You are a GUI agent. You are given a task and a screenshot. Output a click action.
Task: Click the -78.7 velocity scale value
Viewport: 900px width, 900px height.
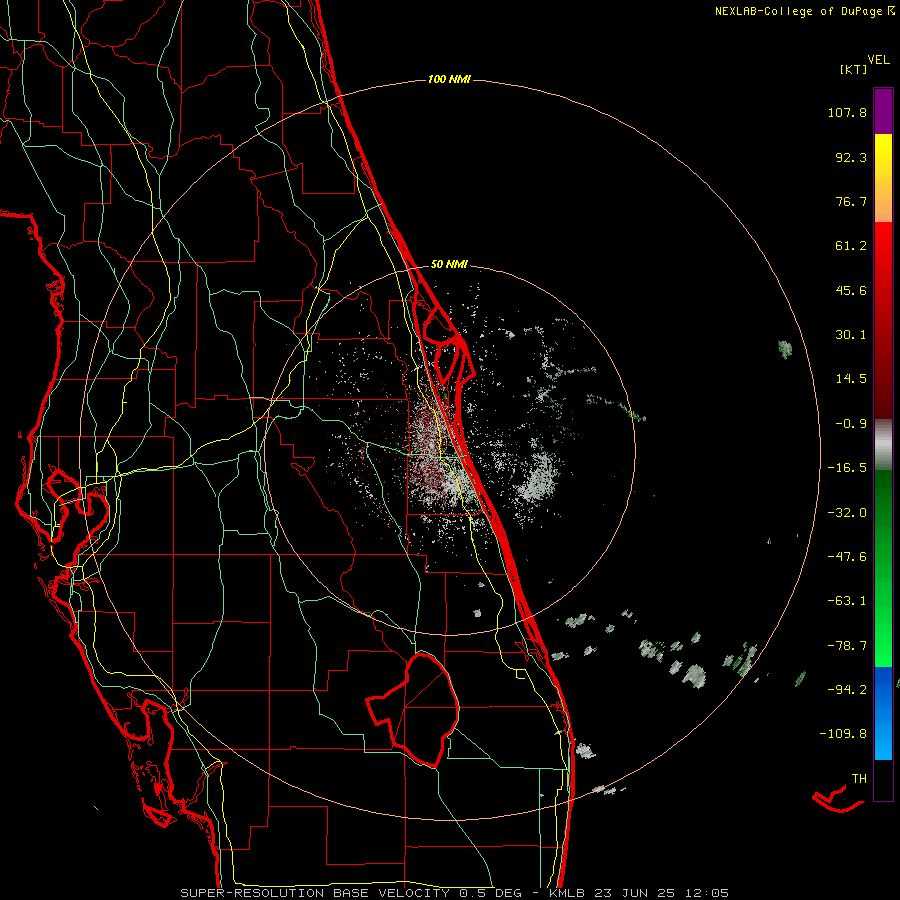click(x=847, y=646)
